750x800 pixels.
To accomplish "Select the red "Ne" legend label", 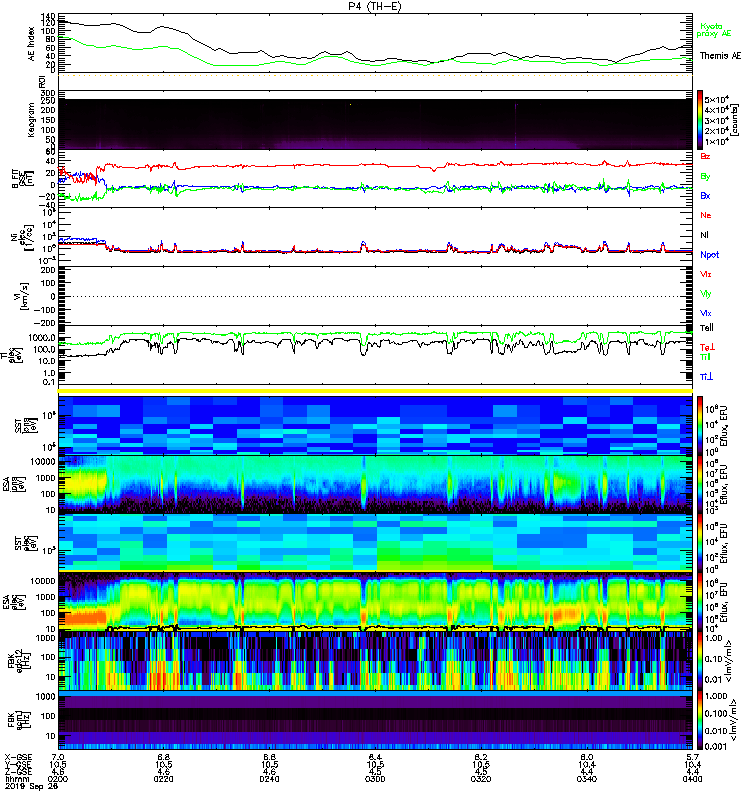I will pyautogui.click(x=706, y=215).
